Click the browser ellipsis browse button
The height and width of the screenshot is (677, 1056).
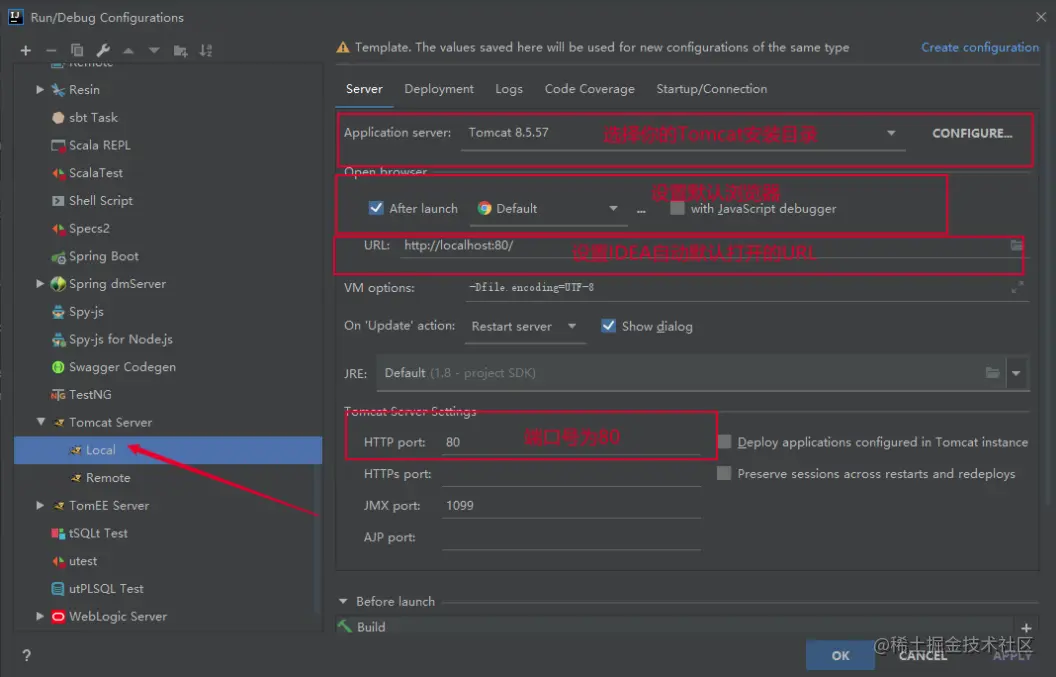pyautogui.click(x=641, y=210)
